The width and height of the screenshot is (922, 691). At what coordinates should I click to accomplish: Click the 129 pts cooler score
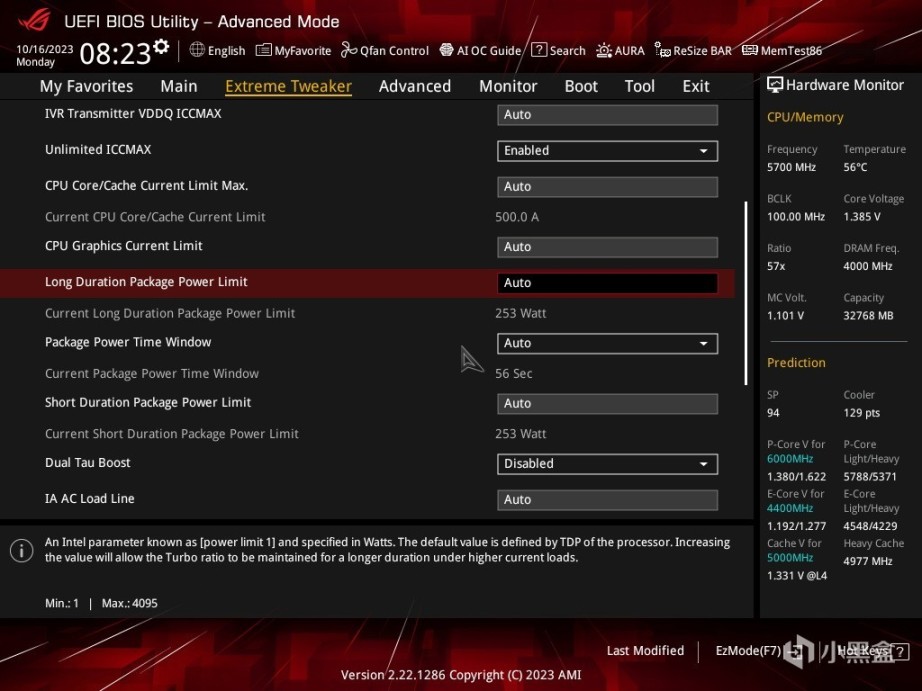pos(861,413)
